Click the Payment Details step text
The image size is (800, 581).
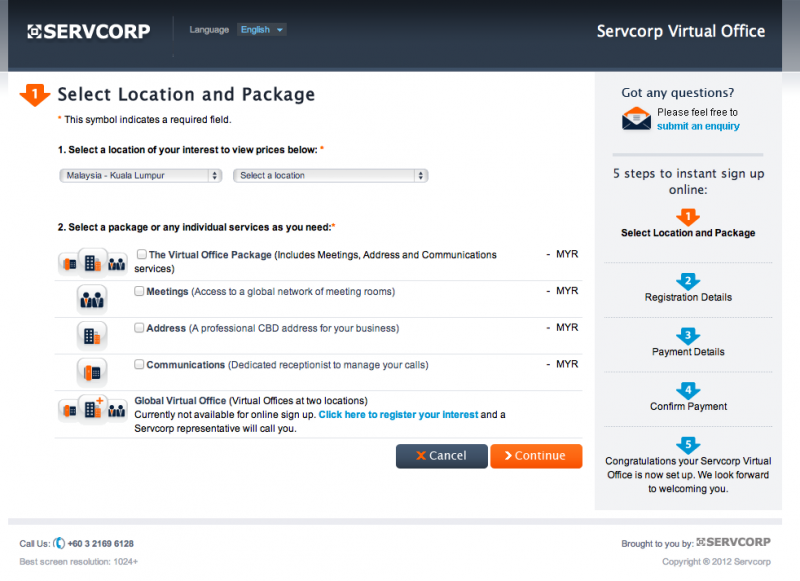688,351
